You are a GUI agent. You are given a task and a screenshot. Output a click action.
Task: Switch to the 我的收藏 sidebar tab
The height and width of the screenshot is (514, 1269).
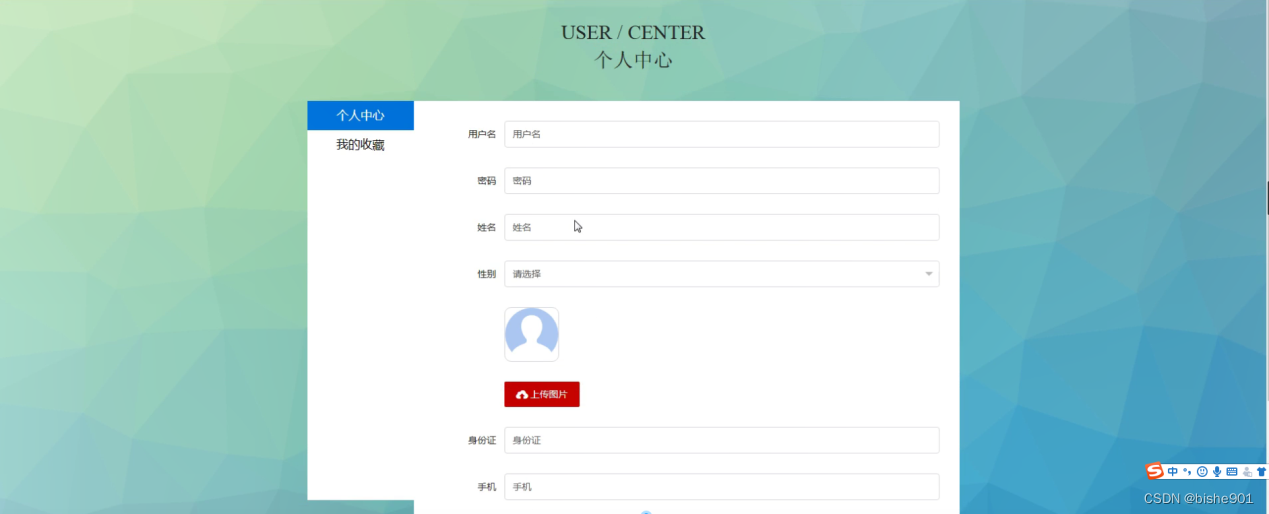(x=360, y=145)
